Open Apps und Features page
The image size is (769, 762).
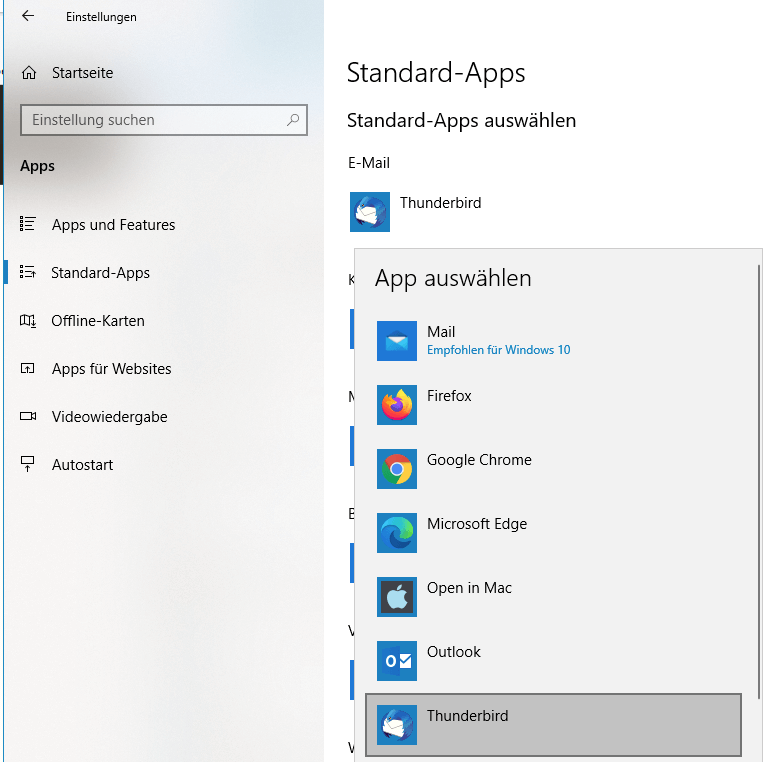click(x=113, y=225)
